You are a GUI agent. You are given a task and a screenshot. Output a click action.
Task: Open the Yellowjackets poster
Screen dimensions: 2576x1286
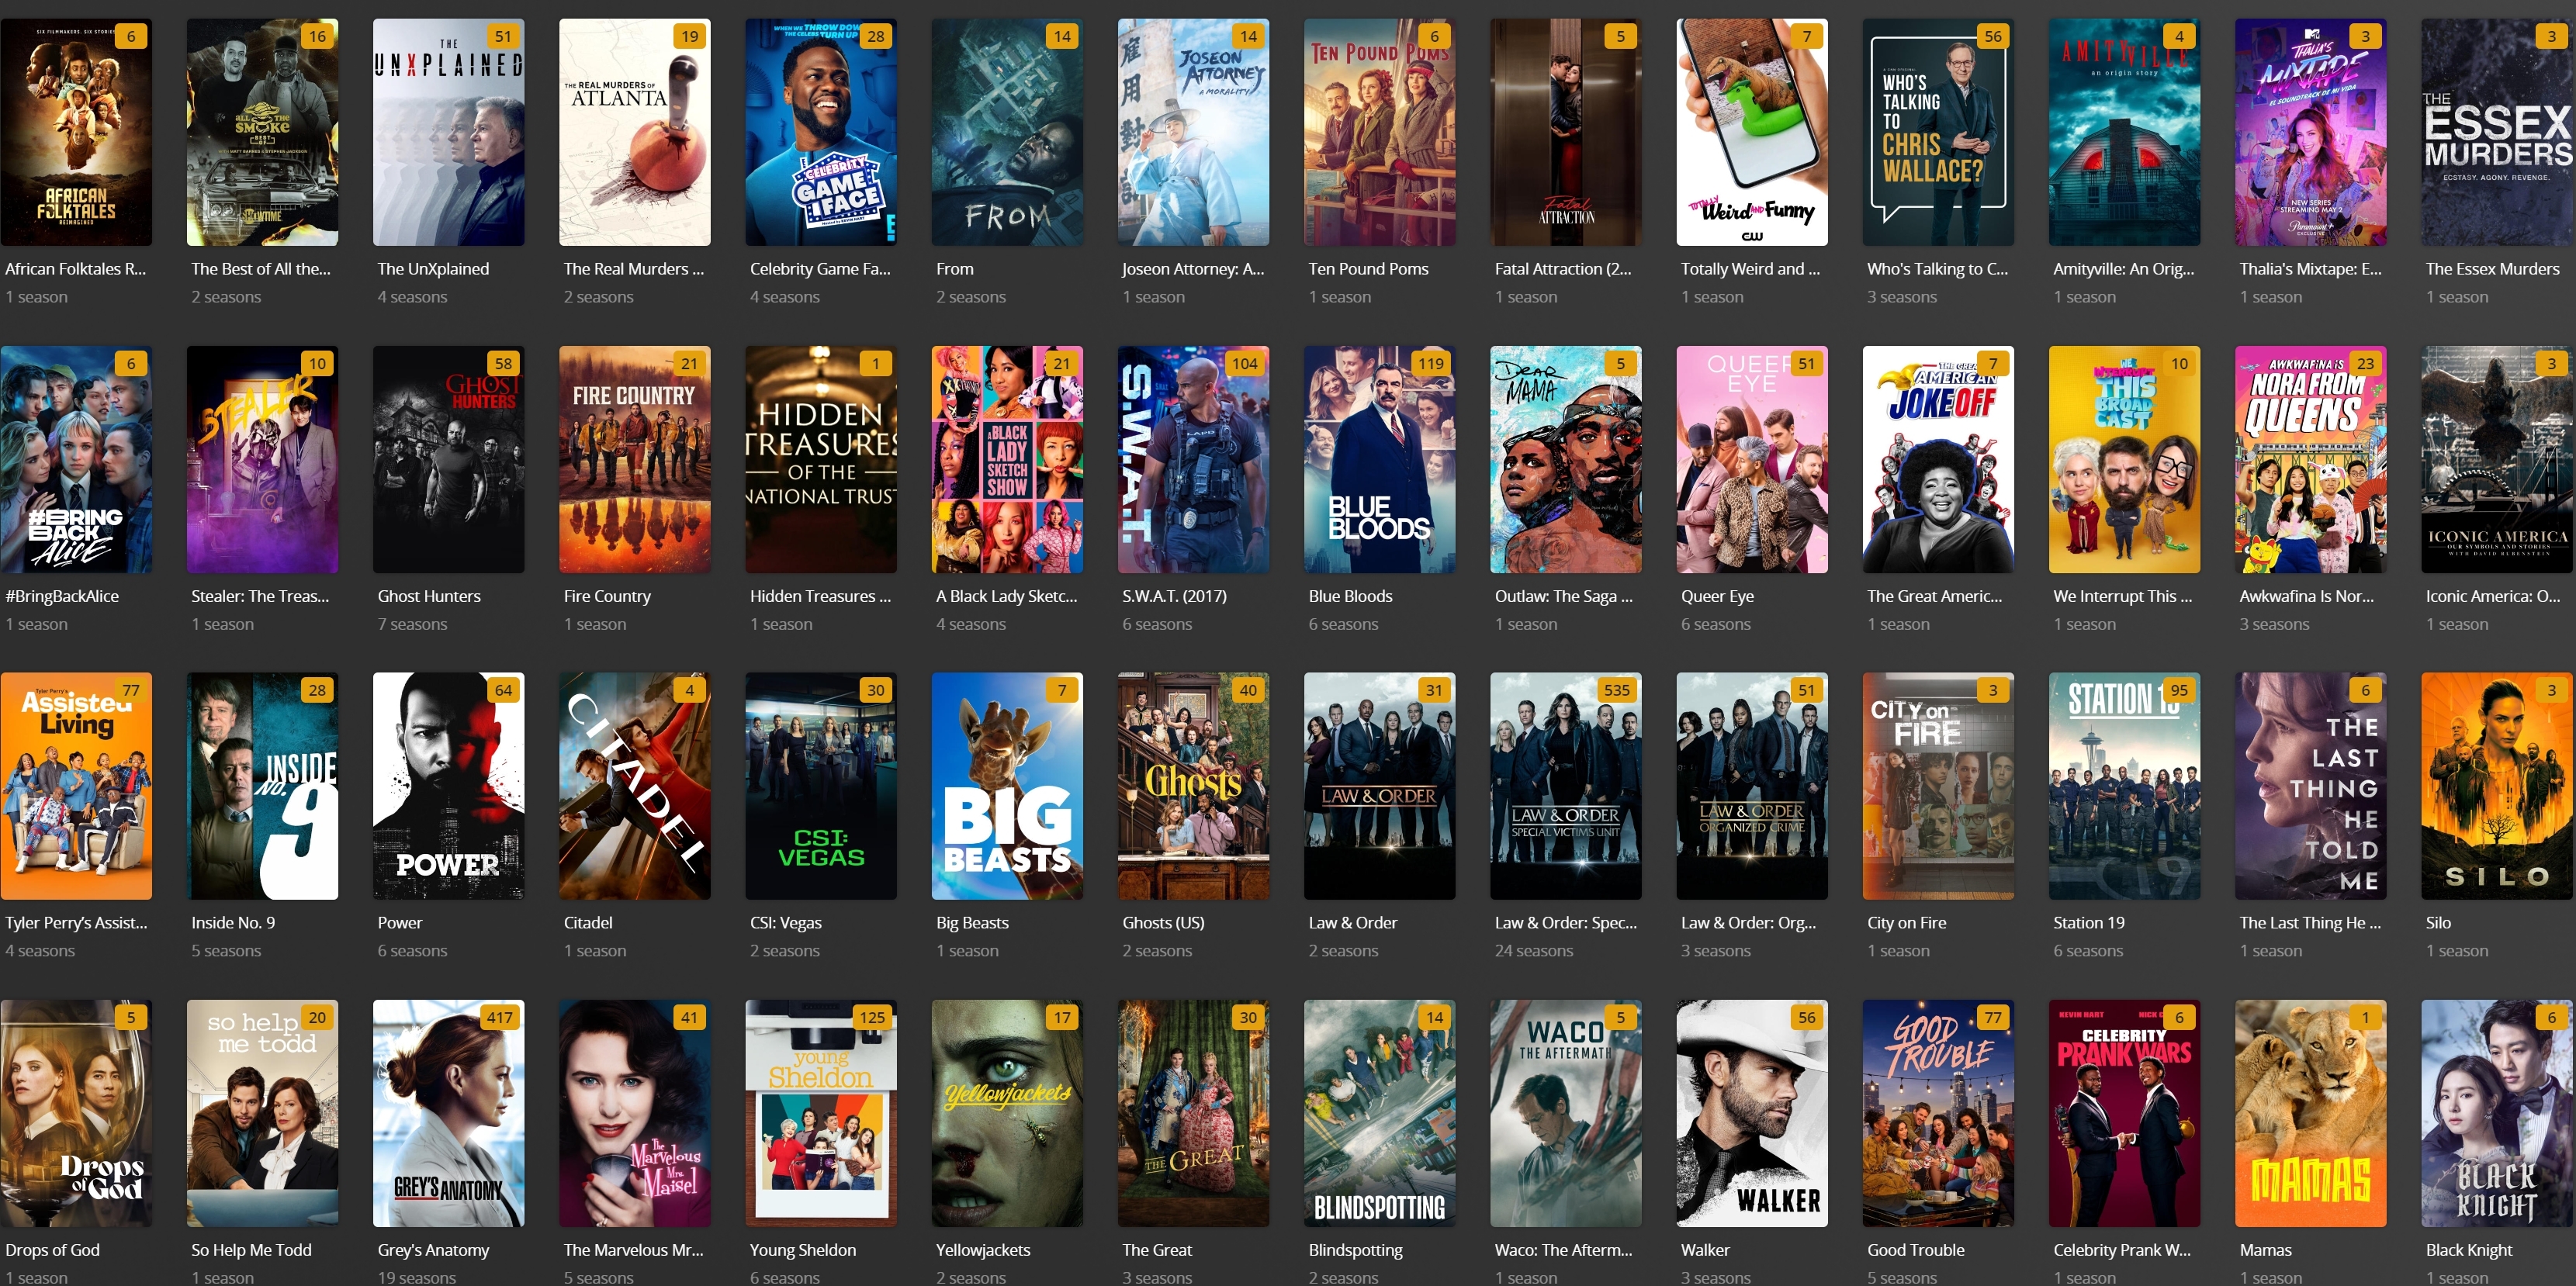[1007, 1113]
